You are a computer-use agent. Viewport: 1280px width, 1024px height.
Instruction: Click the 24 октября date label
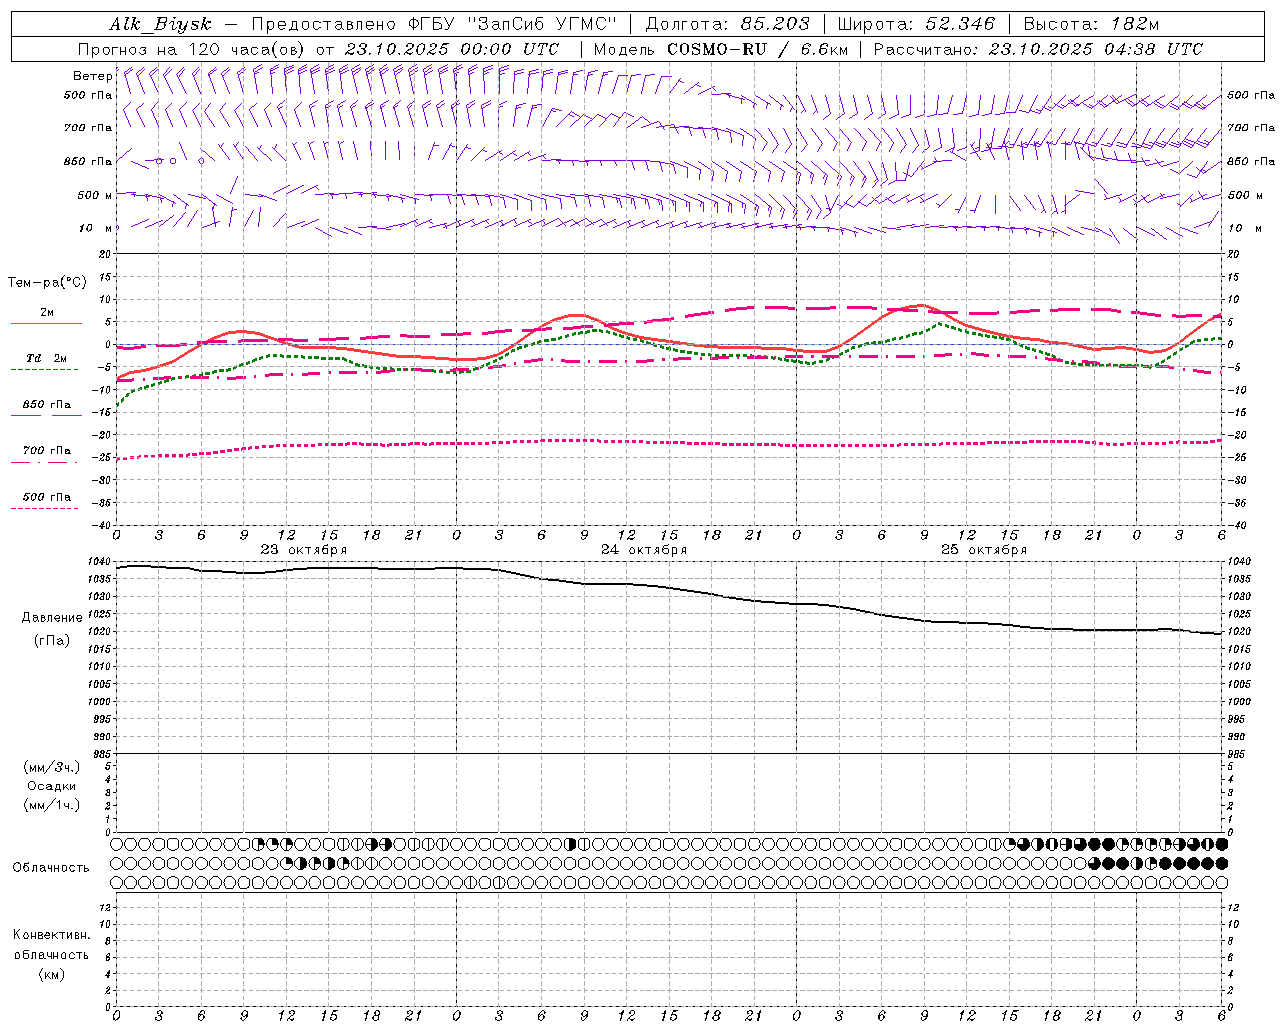coord(644,550)
